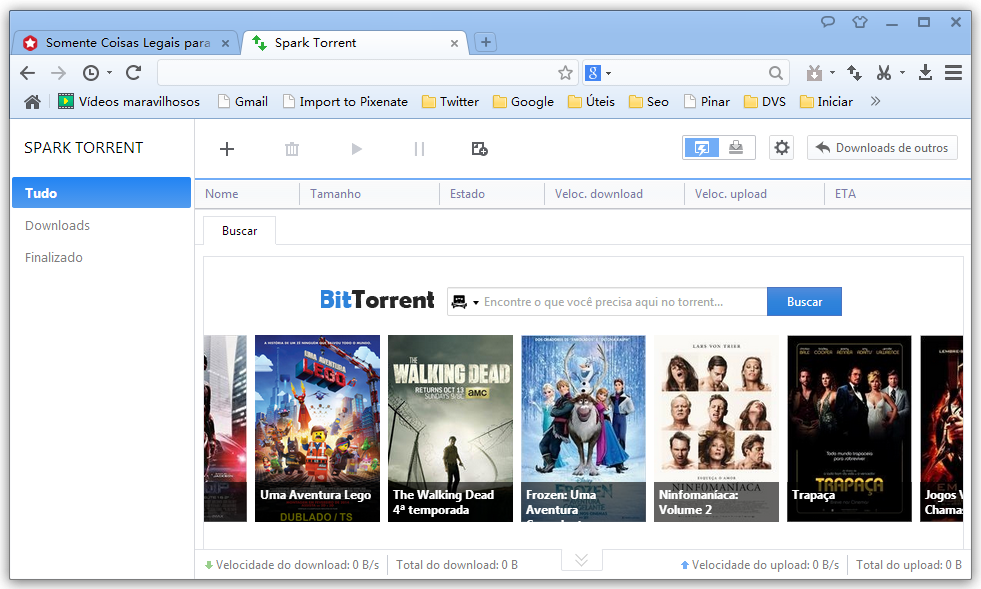Image resolution: width=981 pixels, height=589 pixels.
Task: Click the torrent transfer arrows icon in browser toolbar
Action: [854, 73]
